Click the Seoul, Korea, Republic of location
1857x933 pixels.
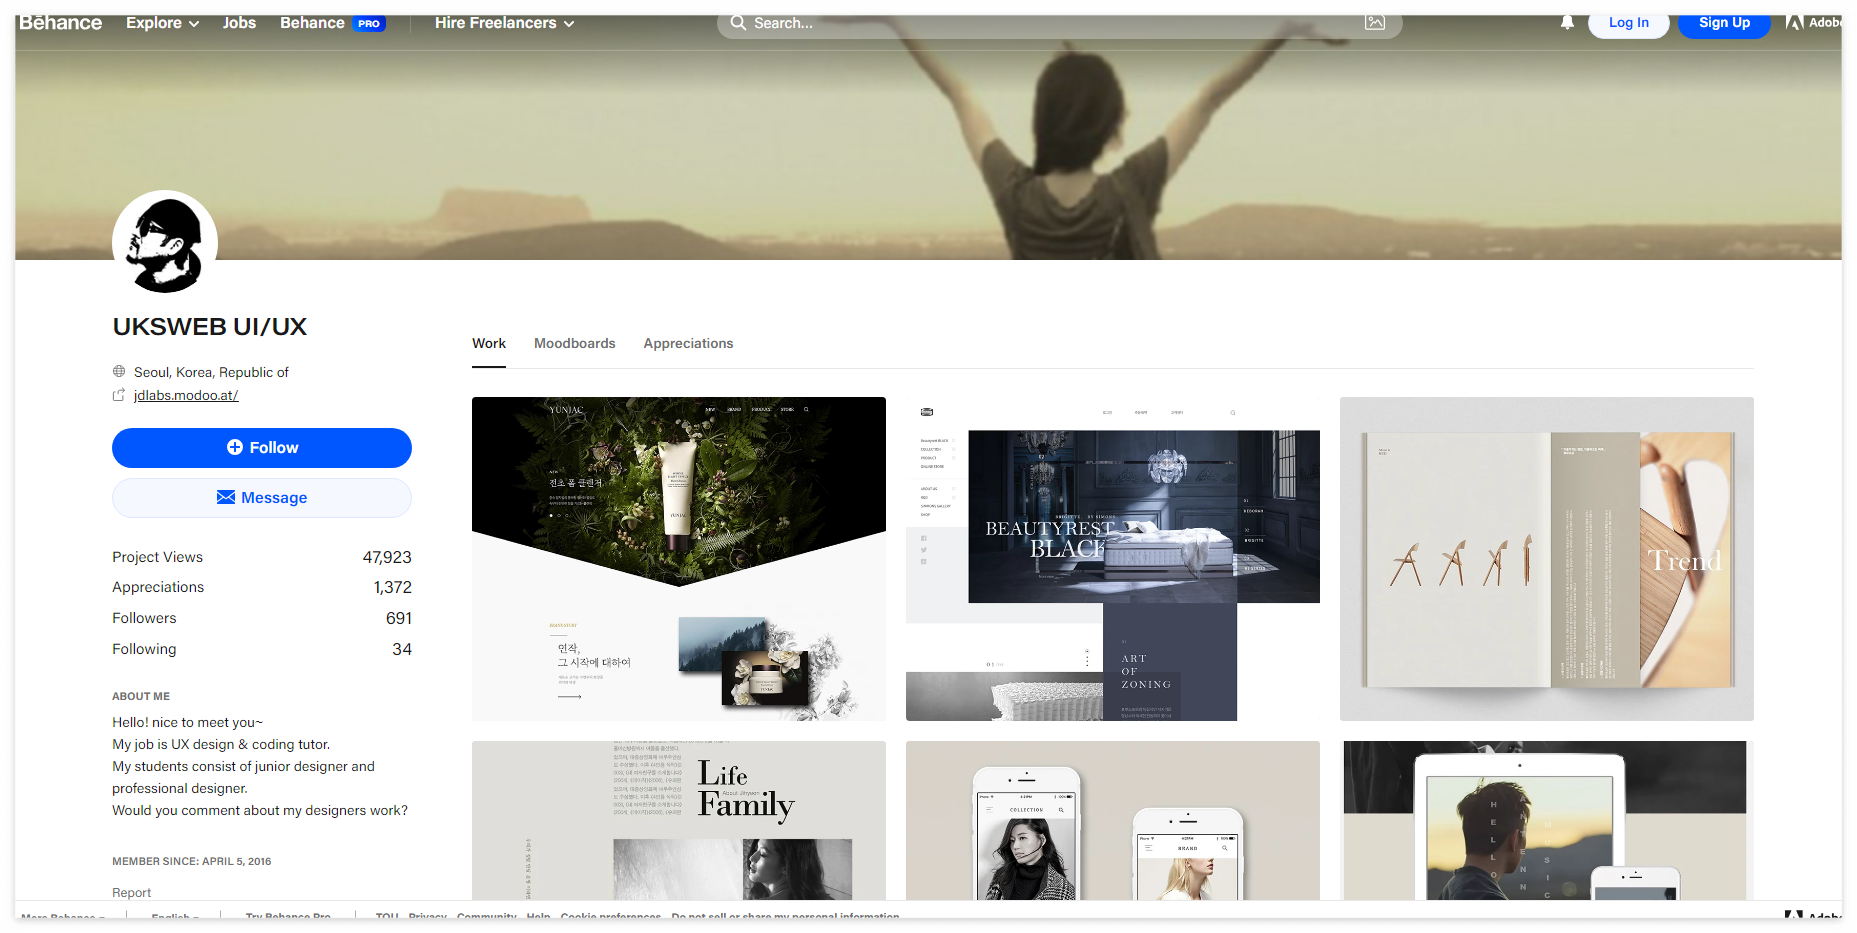click(211, 372)
